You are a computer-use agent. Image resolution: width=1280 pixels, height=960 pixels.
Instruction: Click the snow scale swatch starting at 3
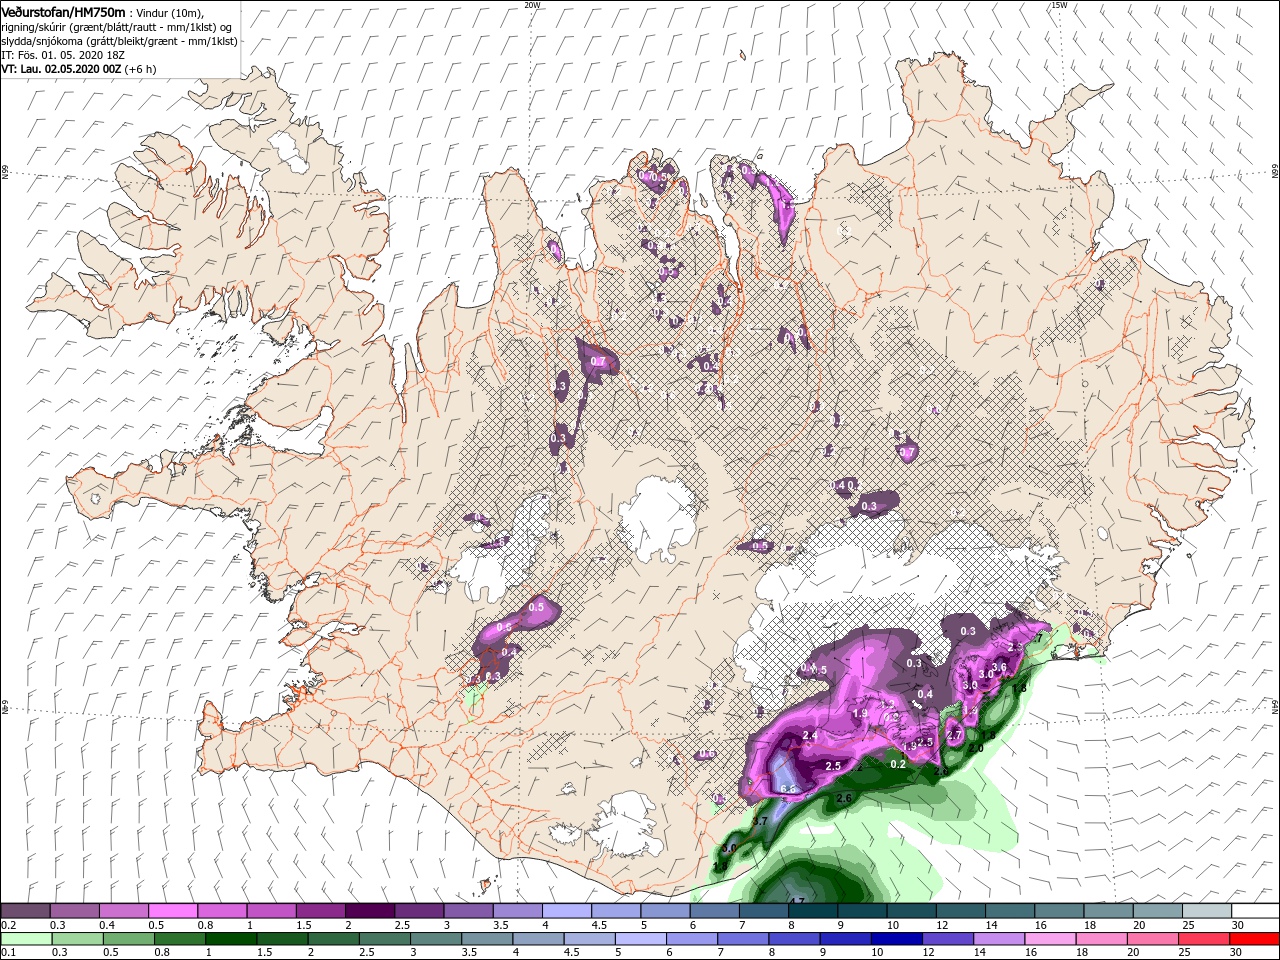point(467,911)
